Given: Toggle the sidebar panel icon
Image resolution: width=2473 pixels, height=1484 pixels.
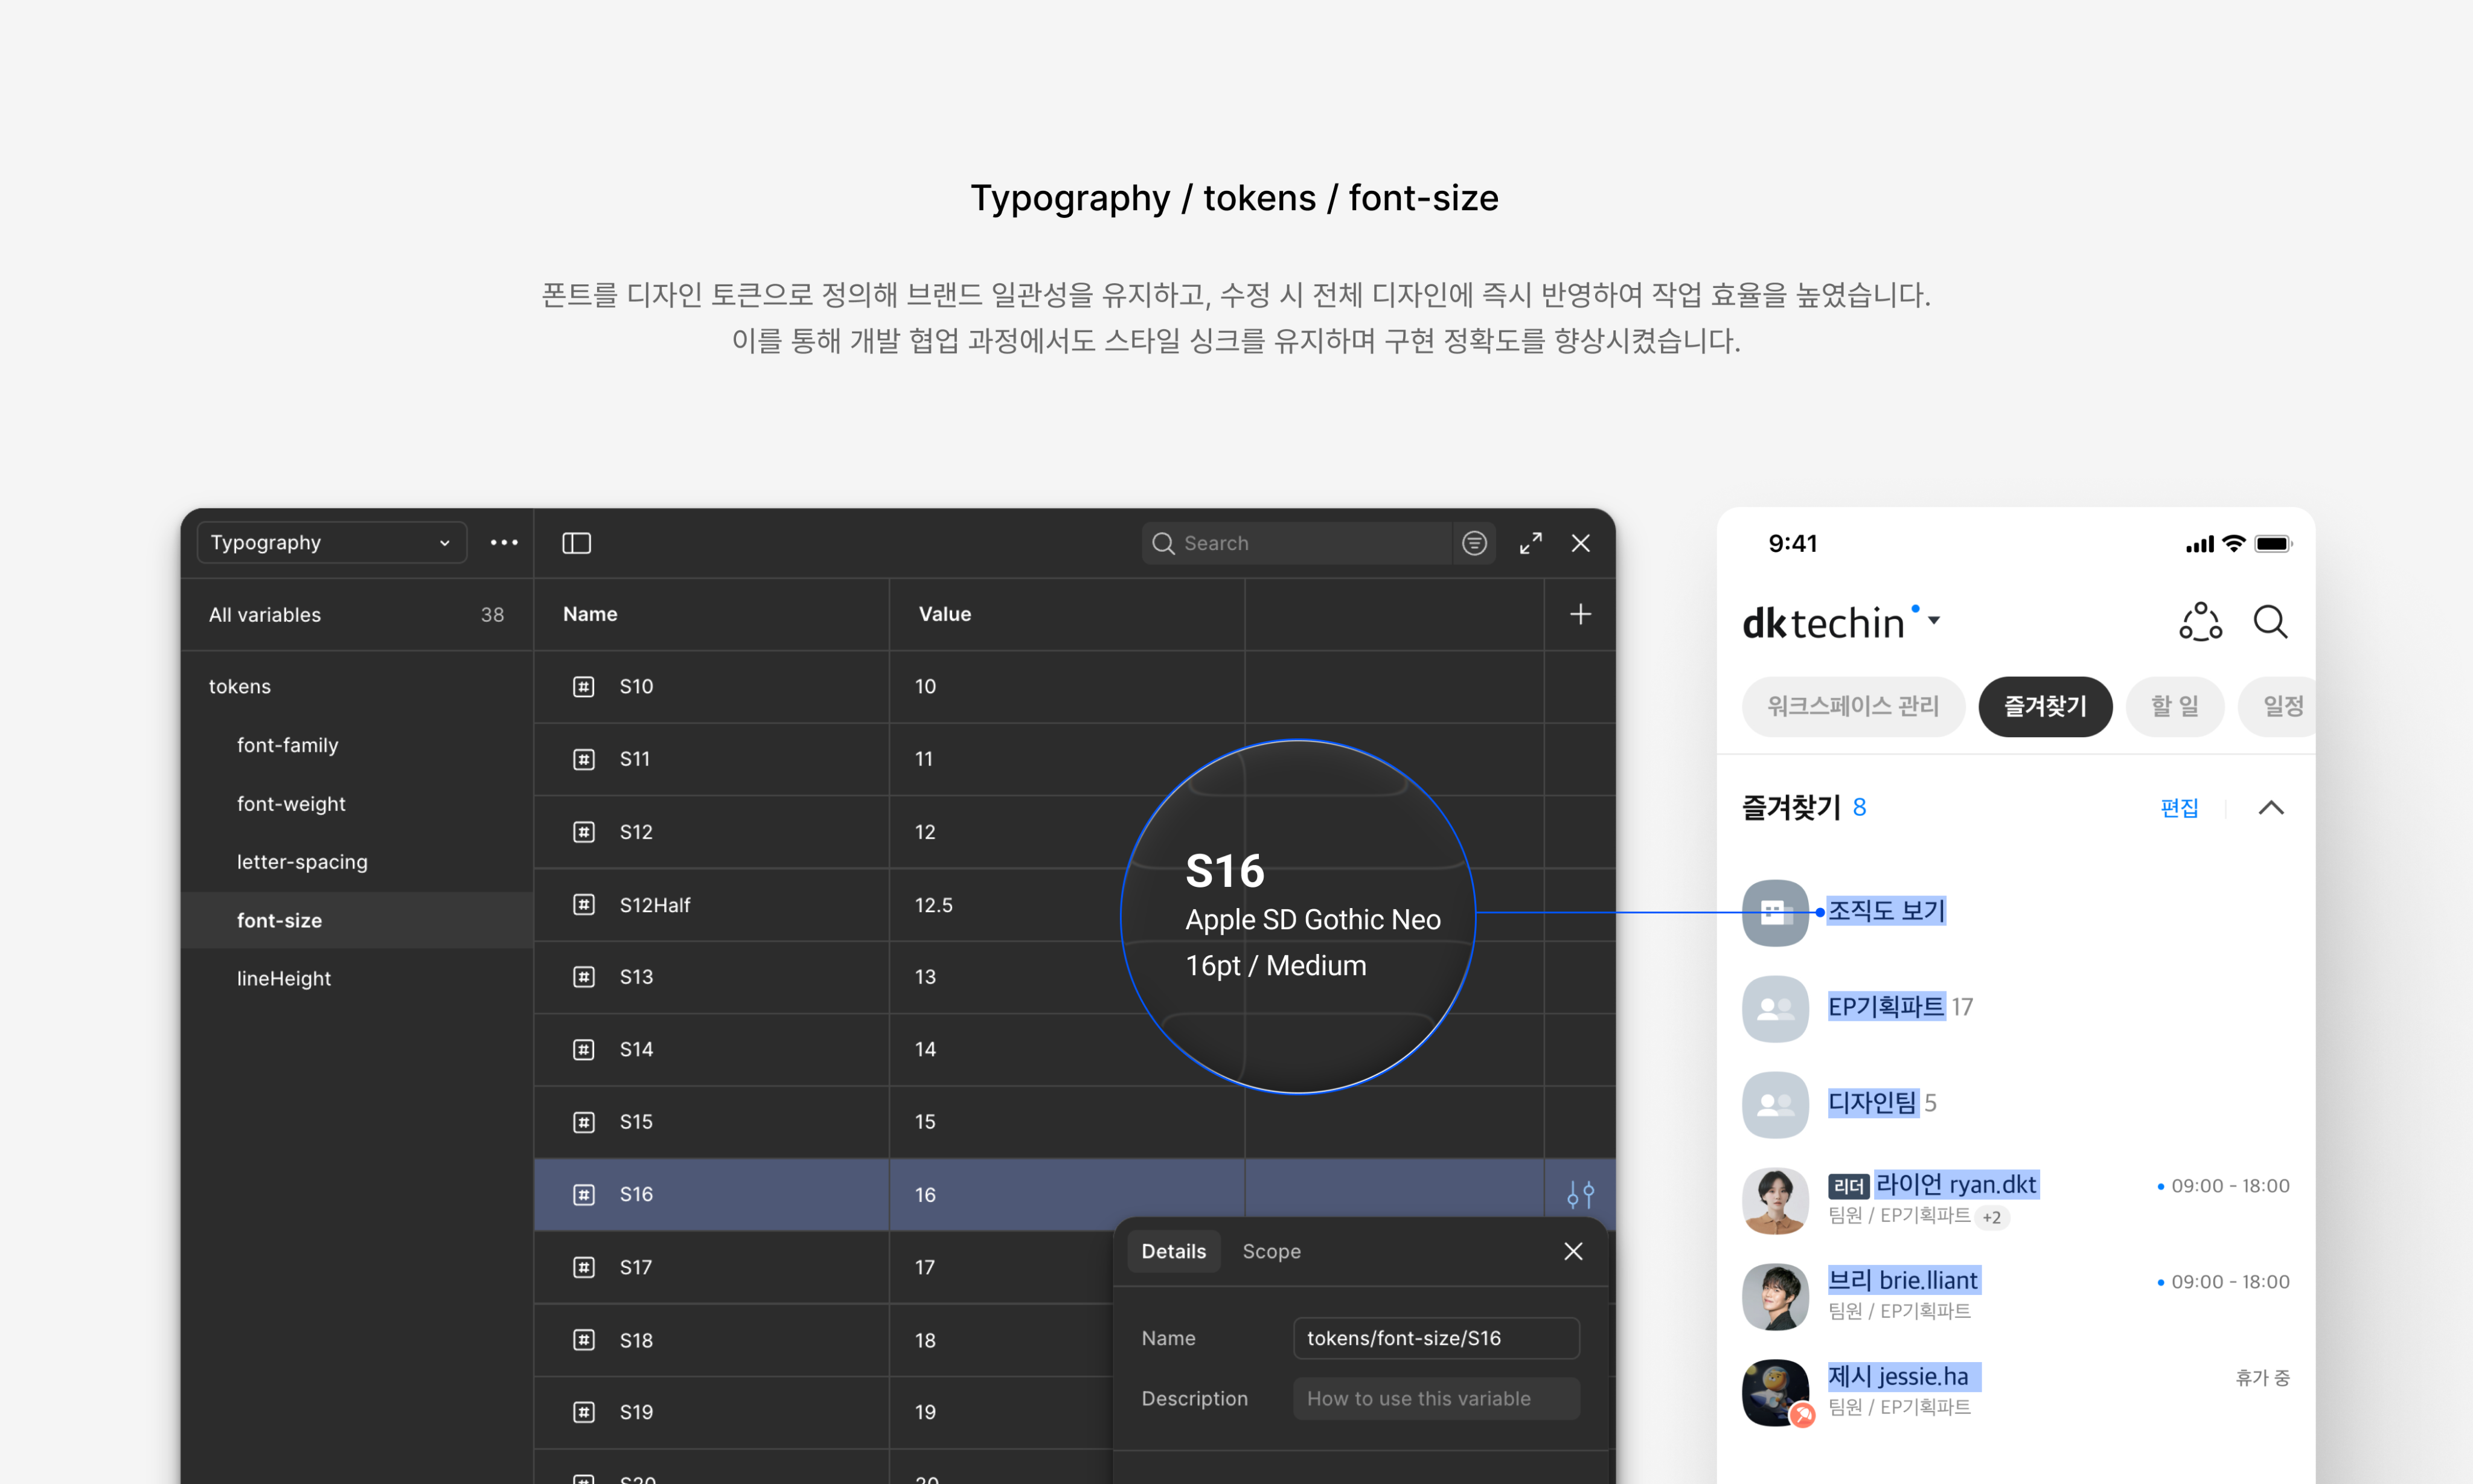Looking at the screenshot, I should click(577, 543).
